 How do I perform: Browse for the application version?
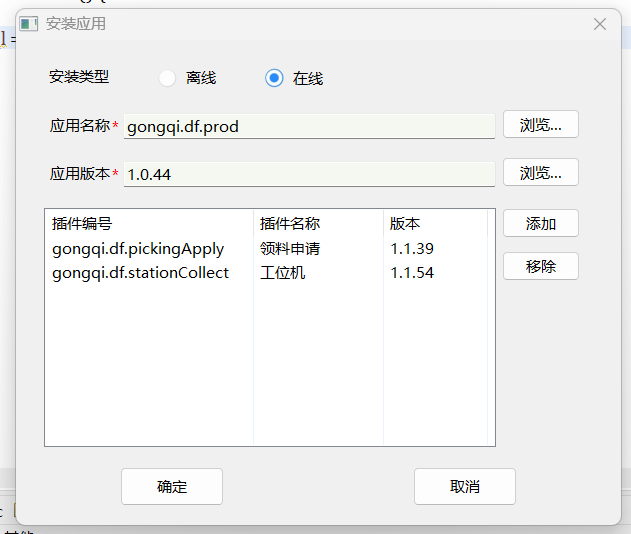(x=540, y=173)
